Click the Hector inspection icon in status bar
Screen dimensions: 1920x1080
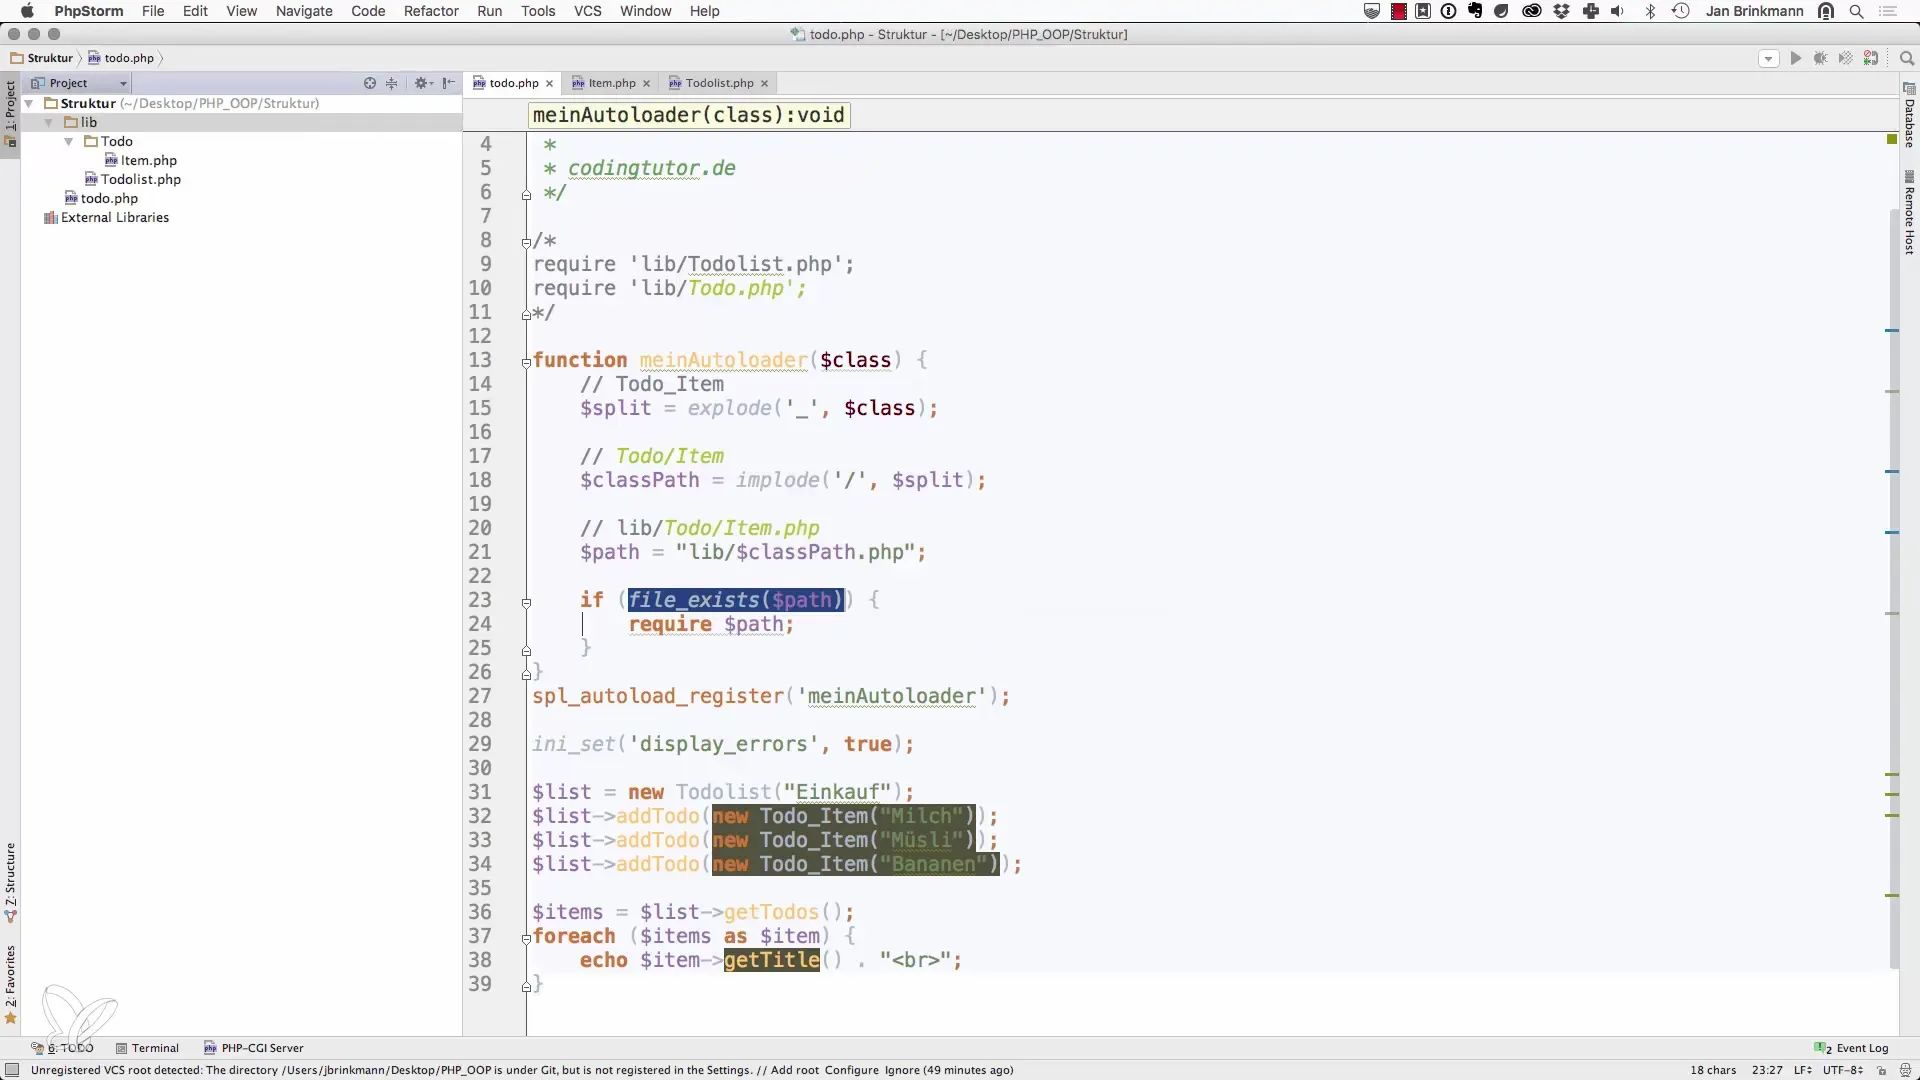(1905, 1070)
